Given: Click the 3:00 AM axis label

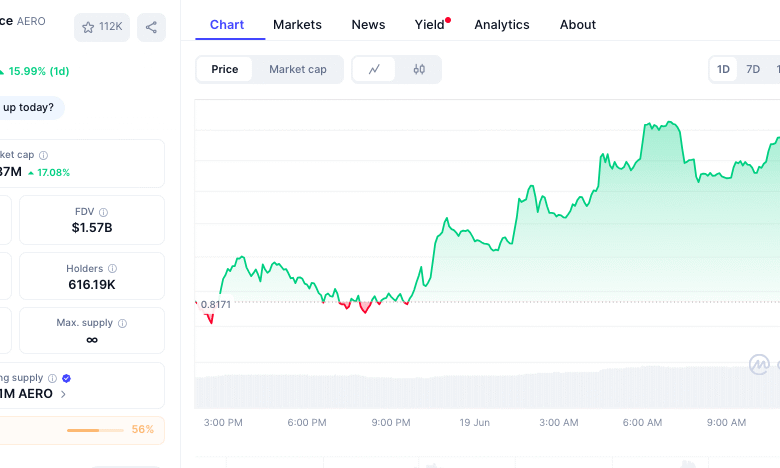Looking at the screenshot, I should (x=559, y=423).
